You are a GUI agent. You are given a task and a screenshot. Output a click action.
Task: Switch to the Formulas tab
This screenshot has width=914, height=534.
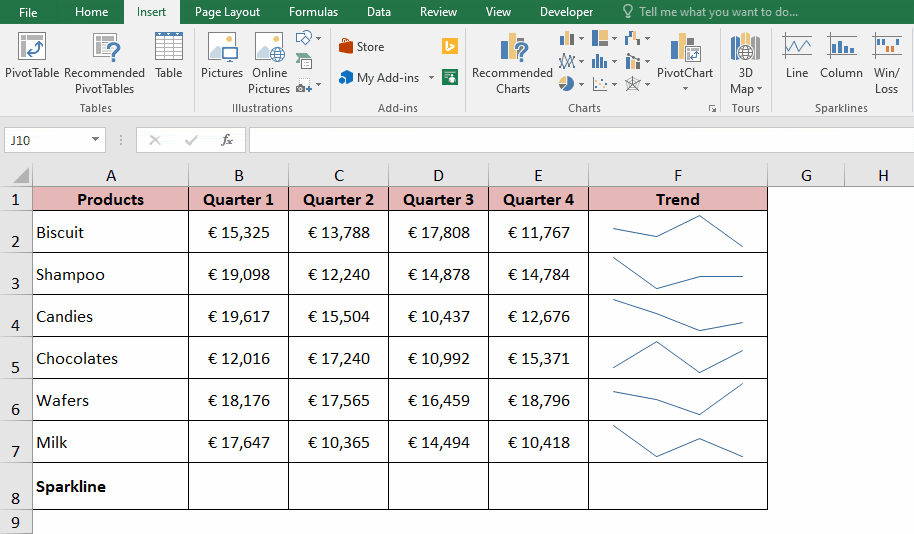pos(313,12)
